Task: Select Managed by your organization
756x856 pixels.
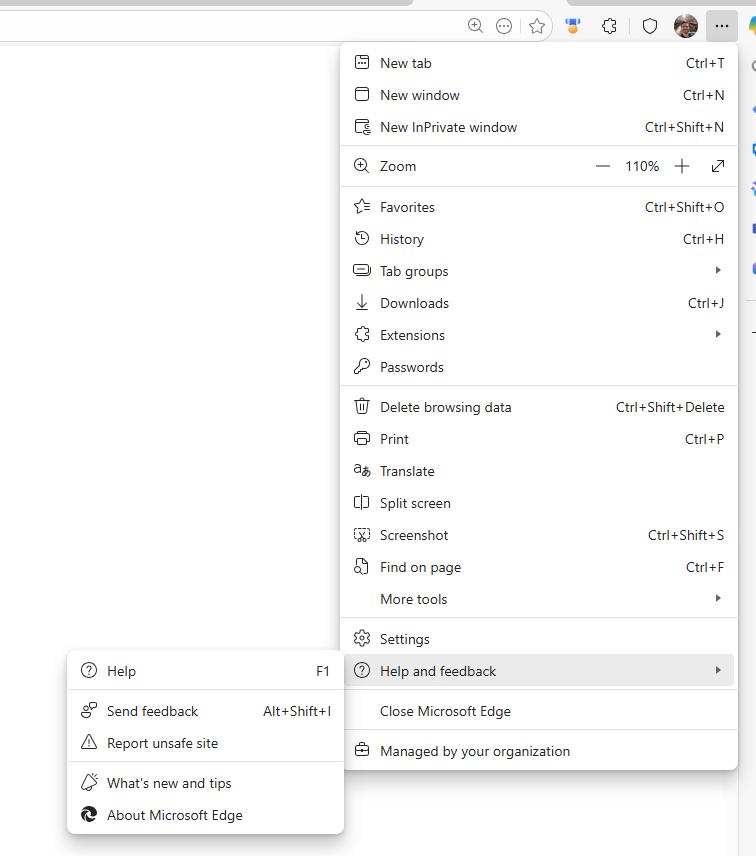Action: click(539, 751)
